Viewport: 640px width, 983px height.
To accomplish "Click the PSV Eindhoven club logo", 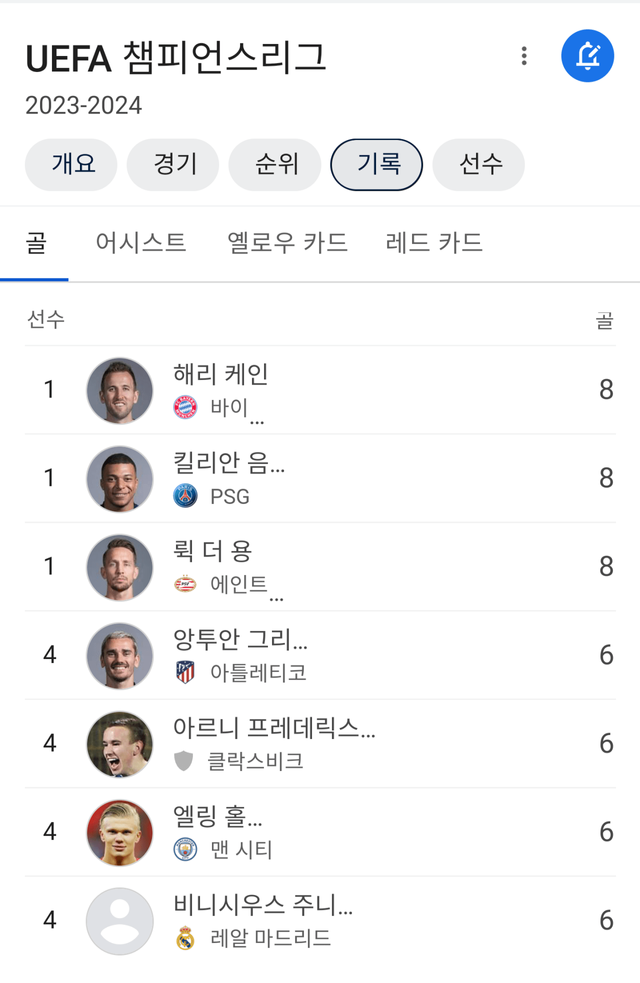I will click(185, 584).
